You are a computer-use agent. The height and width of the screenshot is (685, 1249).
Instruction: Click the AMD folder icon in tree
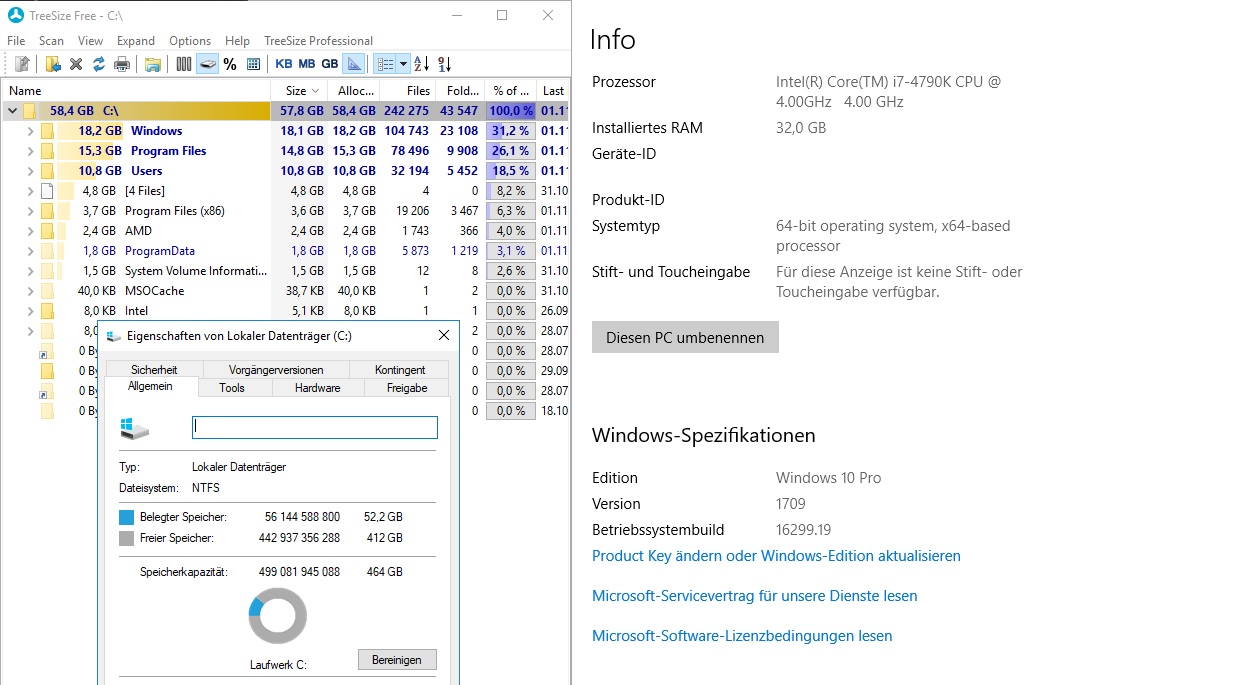(x=47, y=231)
